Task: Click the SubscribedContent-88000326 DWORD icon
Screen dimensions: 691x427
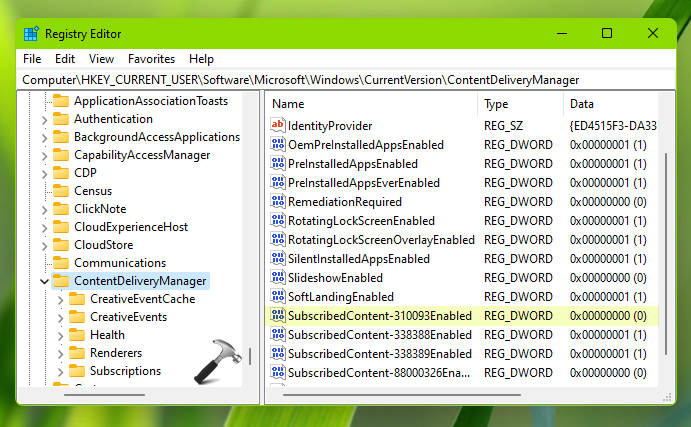Action: tap(278, 372)
